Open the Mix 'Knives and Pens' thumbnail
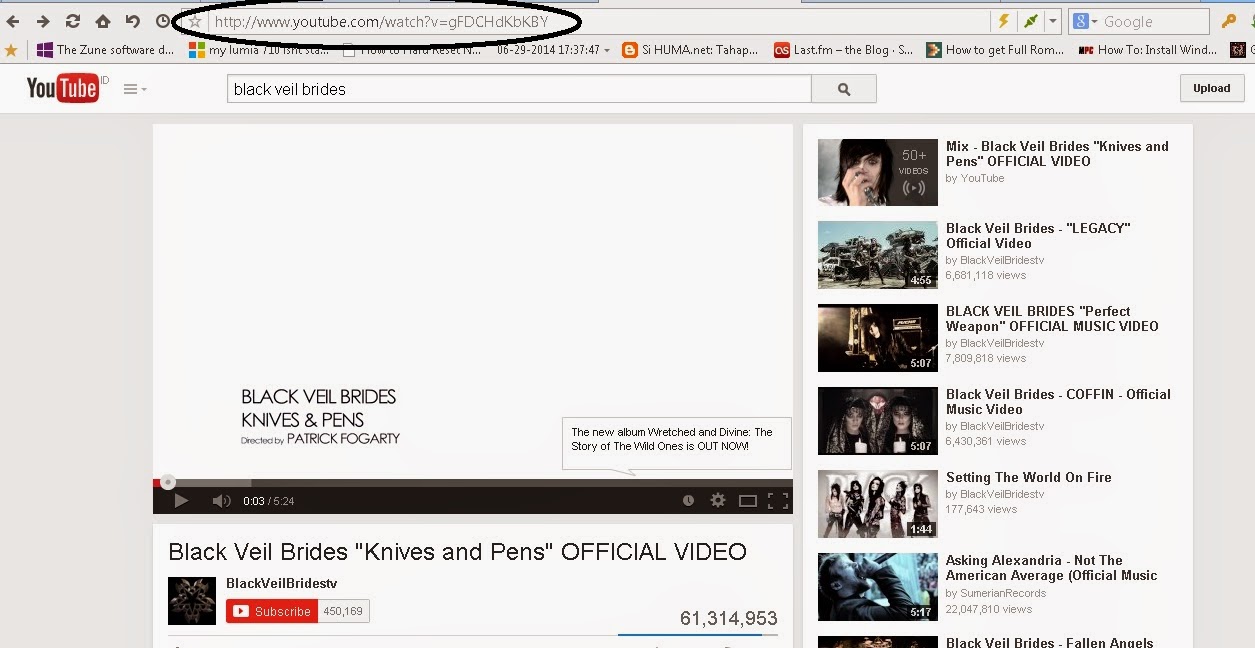1255x648 pixels. pyautogui.click(x=878, y=172)
